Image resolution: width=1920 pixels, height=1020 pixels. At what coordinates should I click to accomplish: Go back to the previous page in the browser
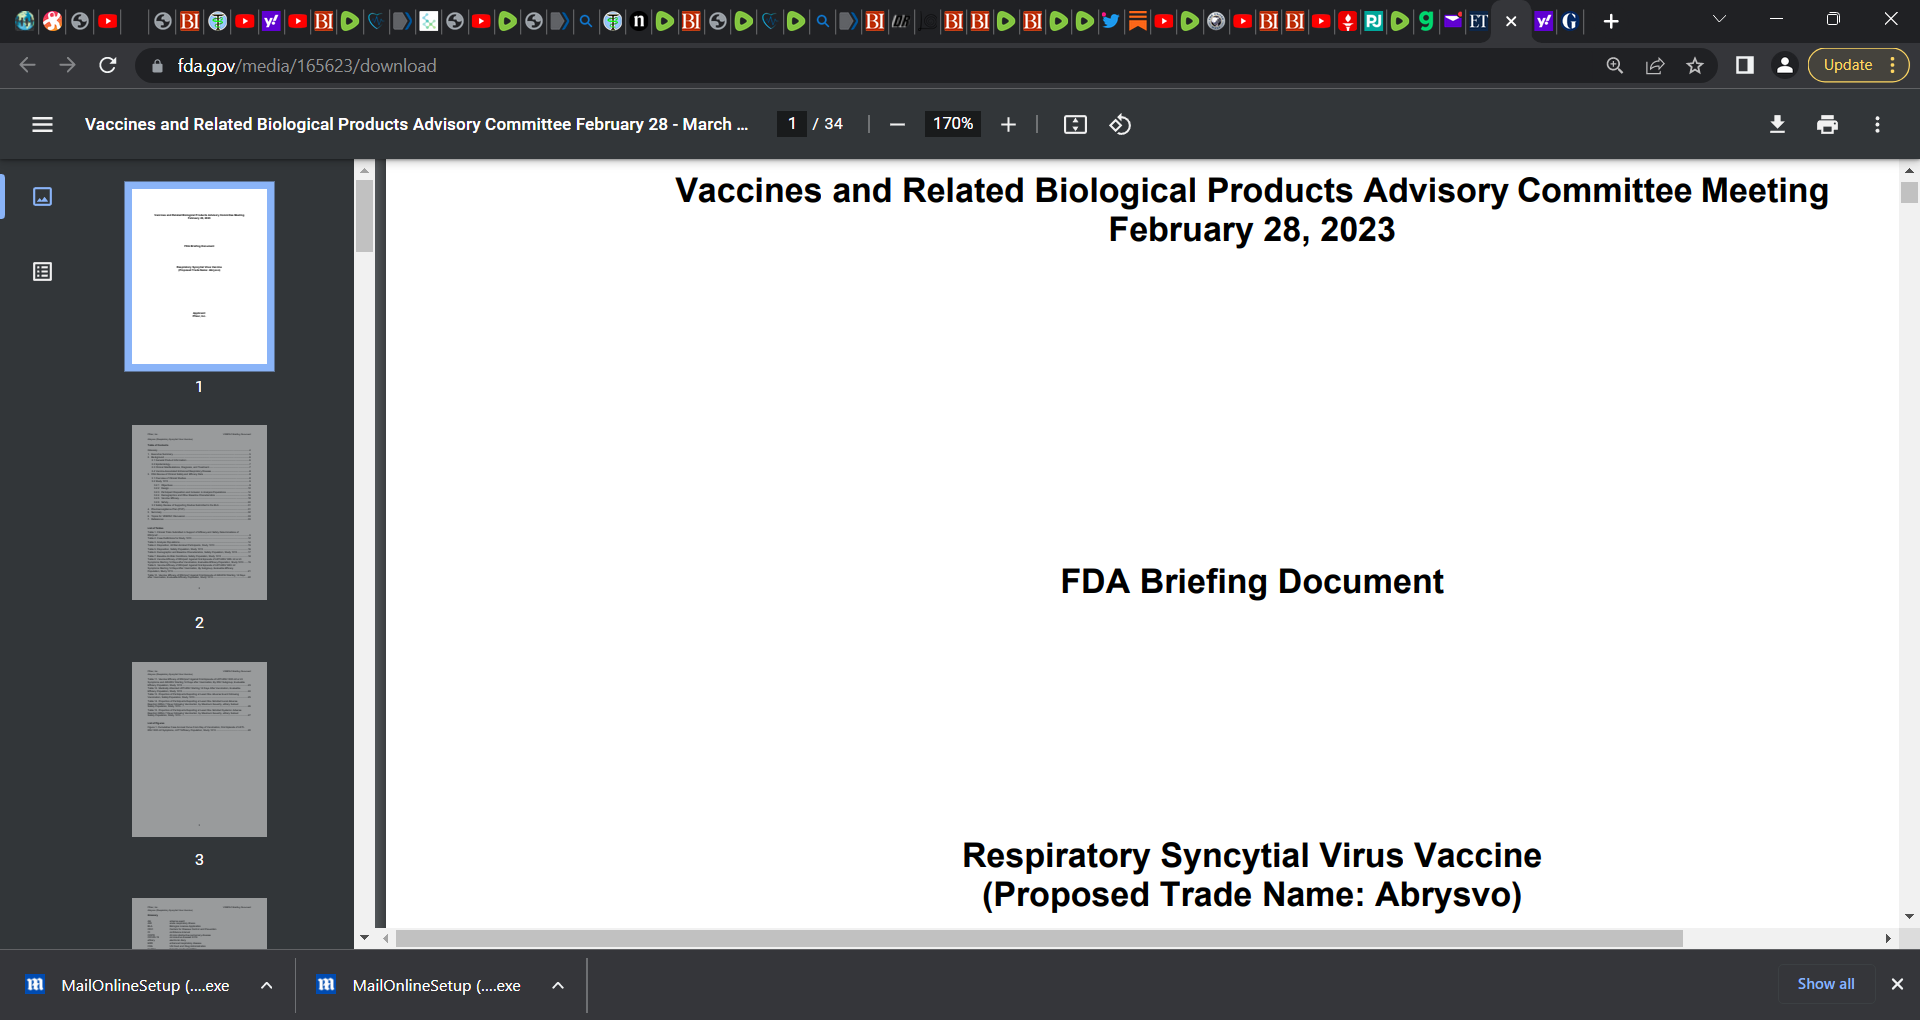[27, 65]
